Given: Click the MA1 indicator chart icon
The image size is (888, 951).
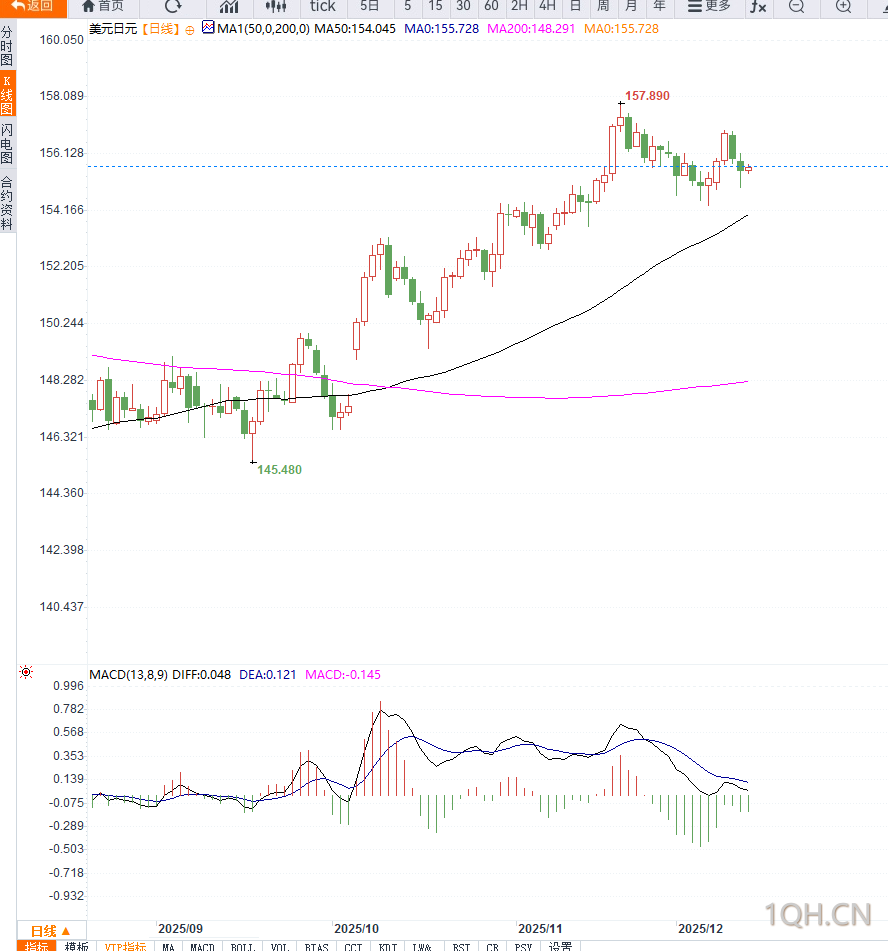Looking at the screenshot, I should [x=208, y=28].
